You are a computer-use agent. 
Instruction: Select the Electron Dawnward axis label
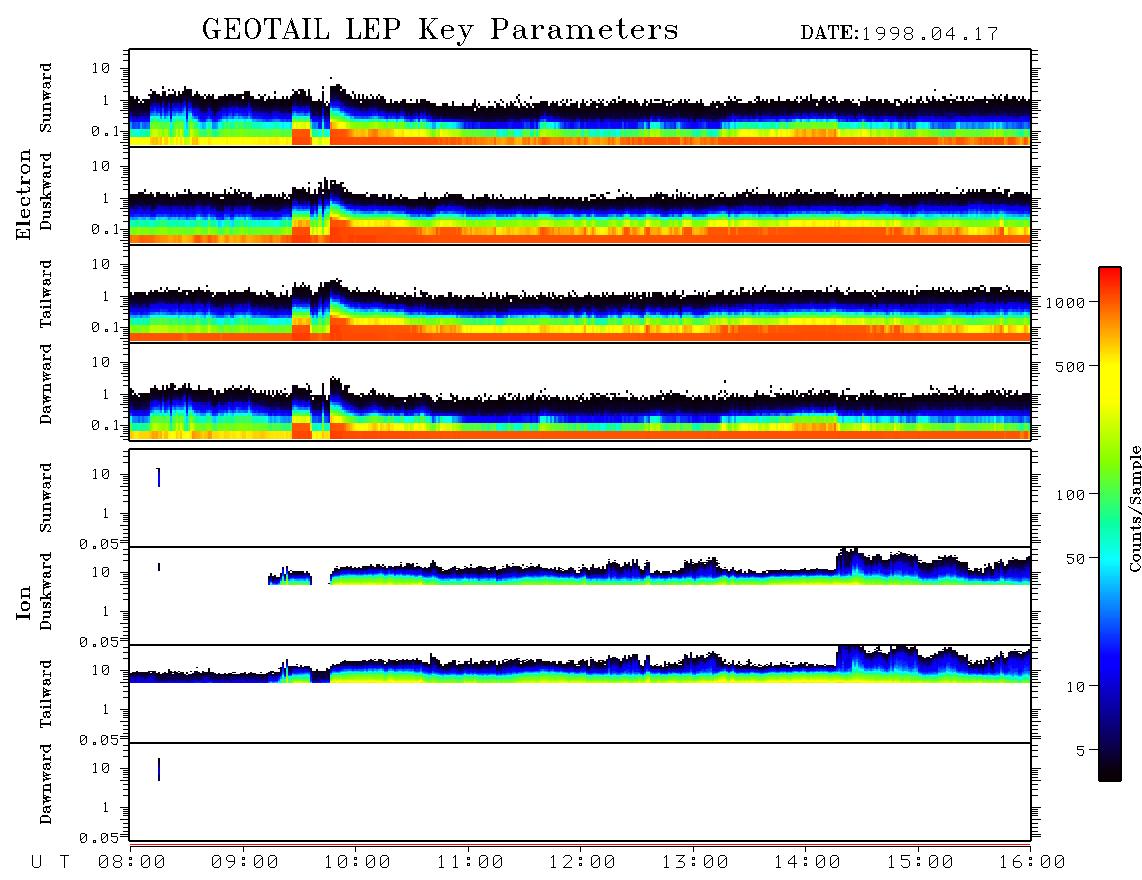pos(46,384)
